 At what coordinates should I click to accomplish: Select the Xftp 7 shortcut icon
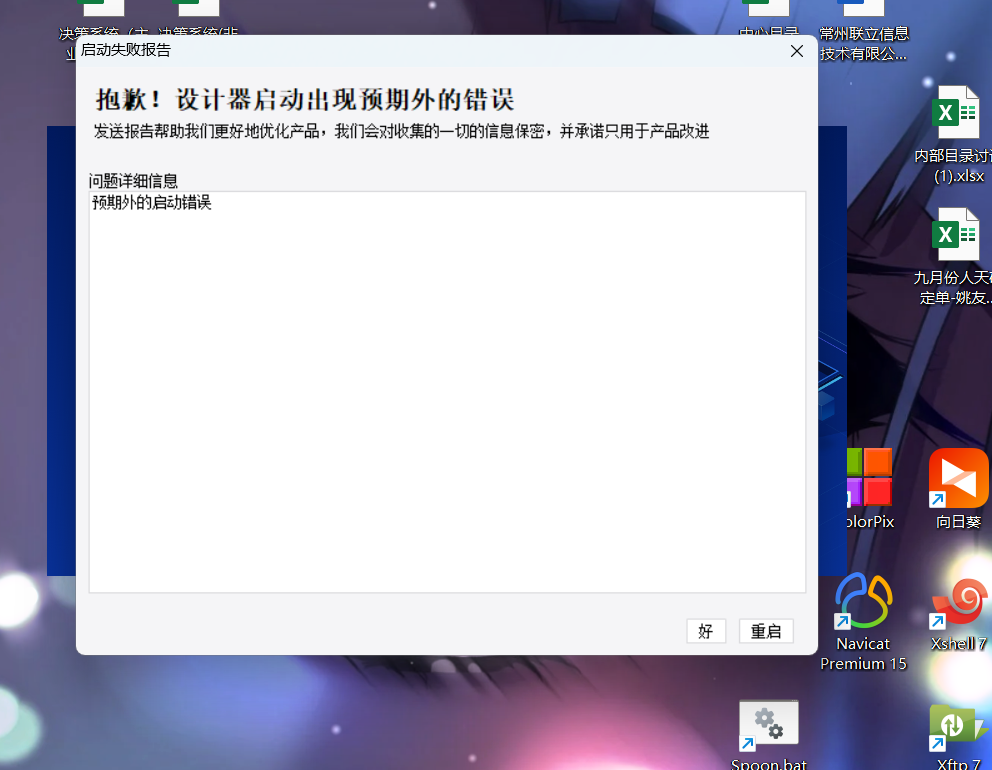point(958,726)
